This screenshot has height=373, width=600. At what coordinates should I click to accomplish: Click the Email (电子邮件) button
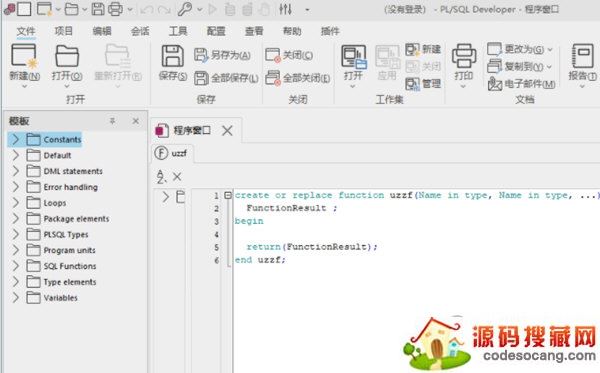point(522,83)
